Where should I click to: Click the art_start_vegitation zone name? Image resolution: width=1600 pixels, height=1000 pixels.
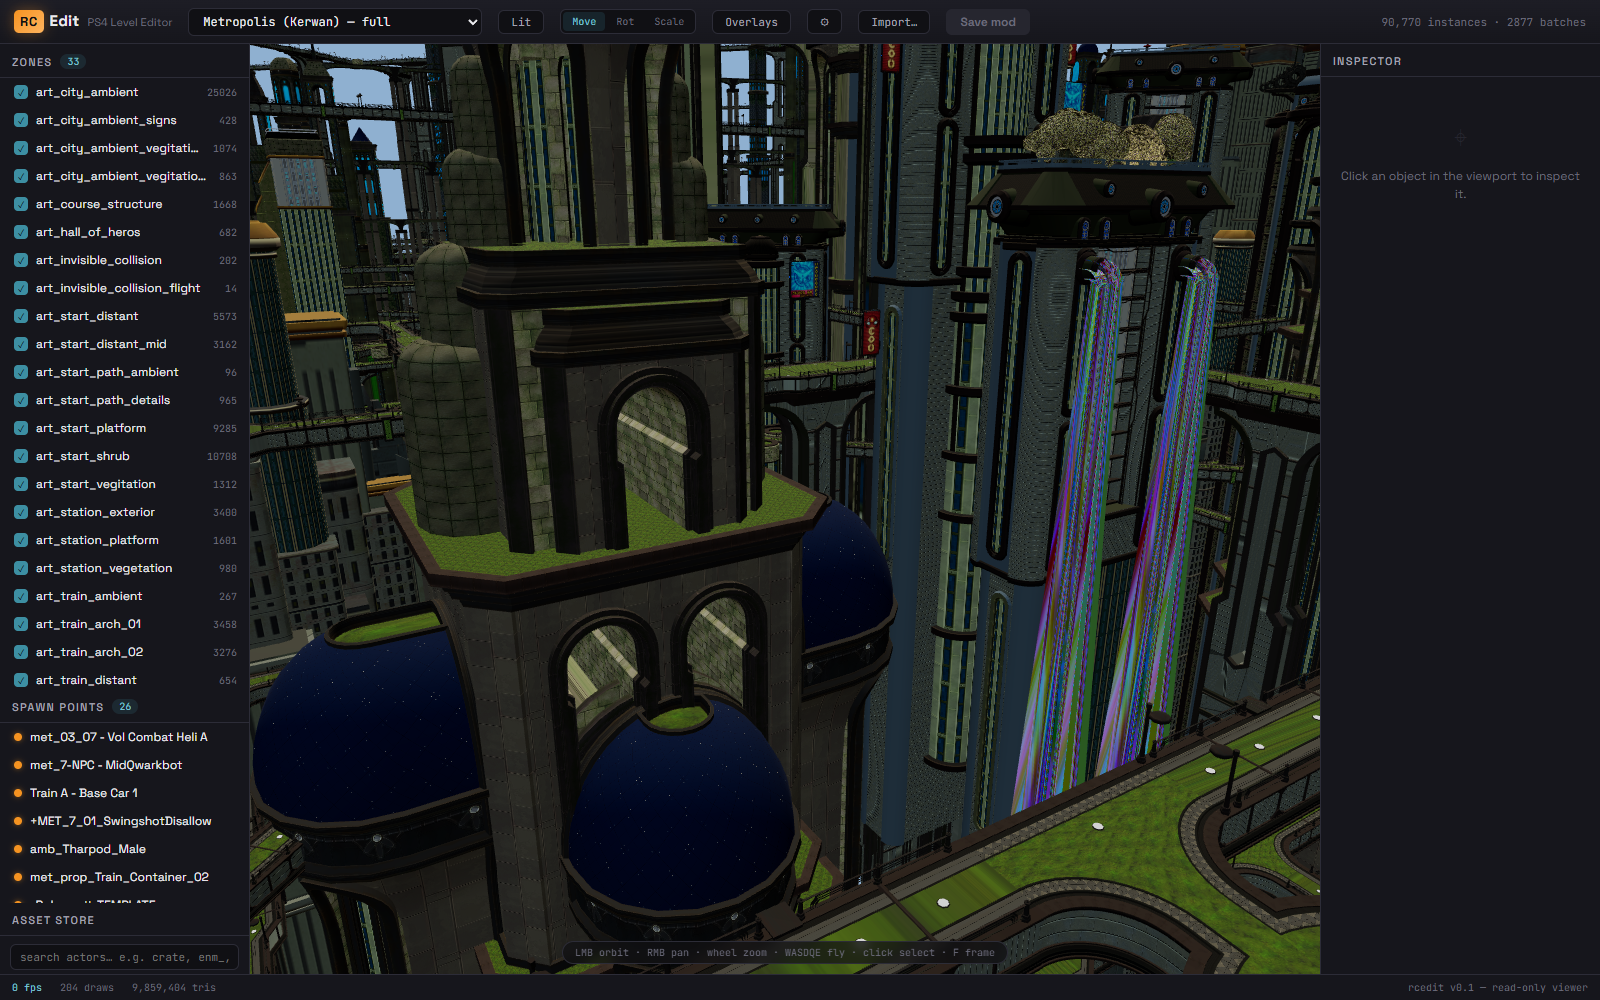point(96,484)
